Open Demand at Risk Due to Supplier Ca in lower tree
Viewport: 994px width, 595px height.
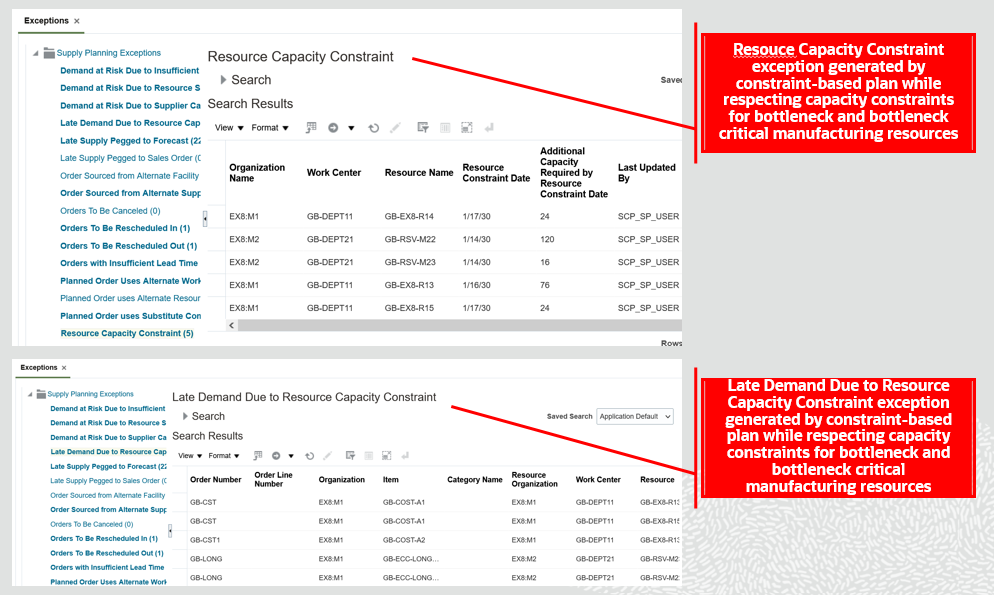tap(108, 437)
